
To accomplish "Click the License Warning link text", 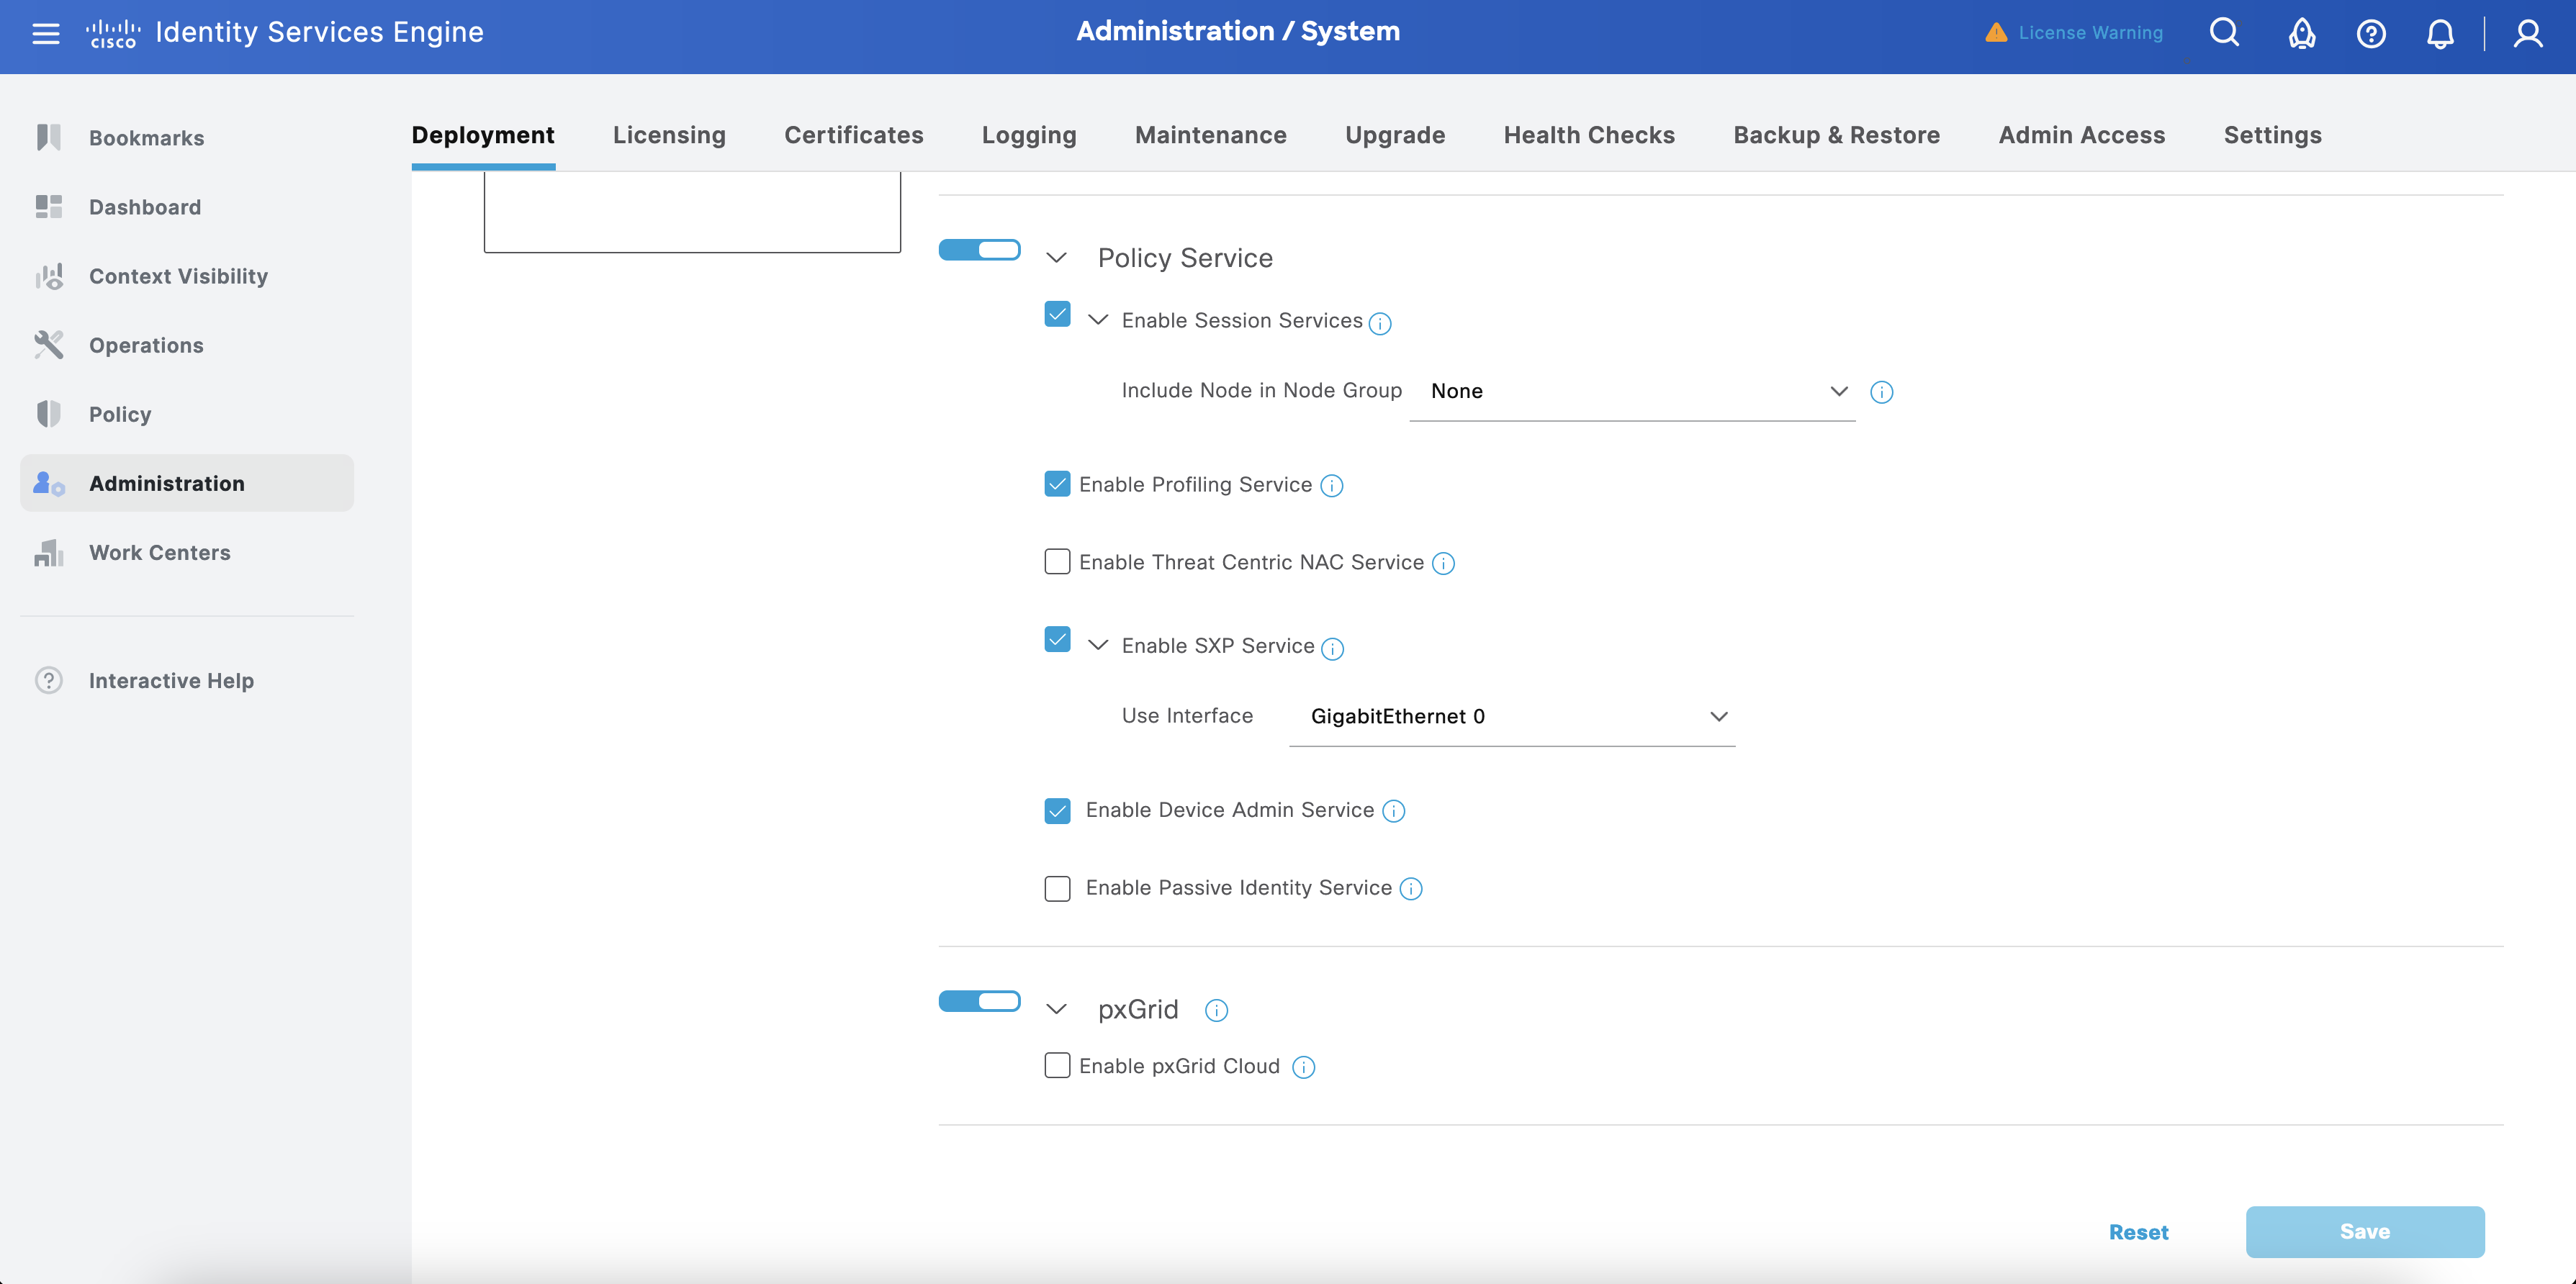I will coord(2090,32).
